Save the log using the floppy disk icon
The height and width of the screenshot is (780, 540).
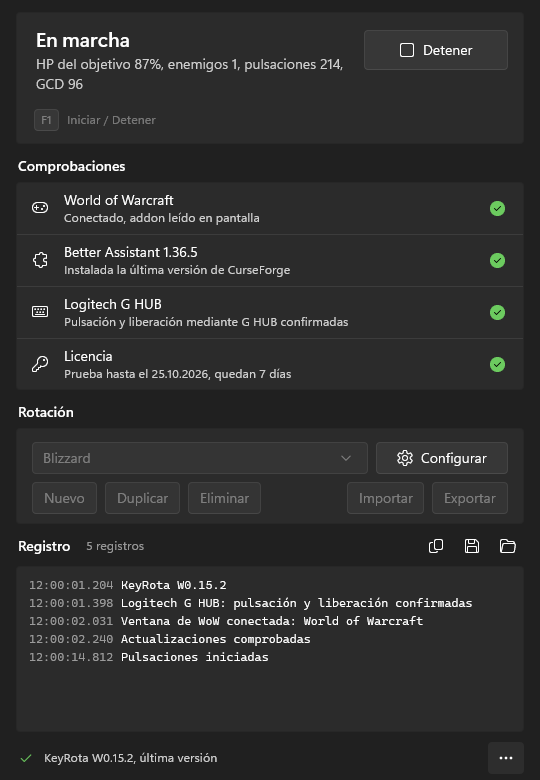[471, 546]
